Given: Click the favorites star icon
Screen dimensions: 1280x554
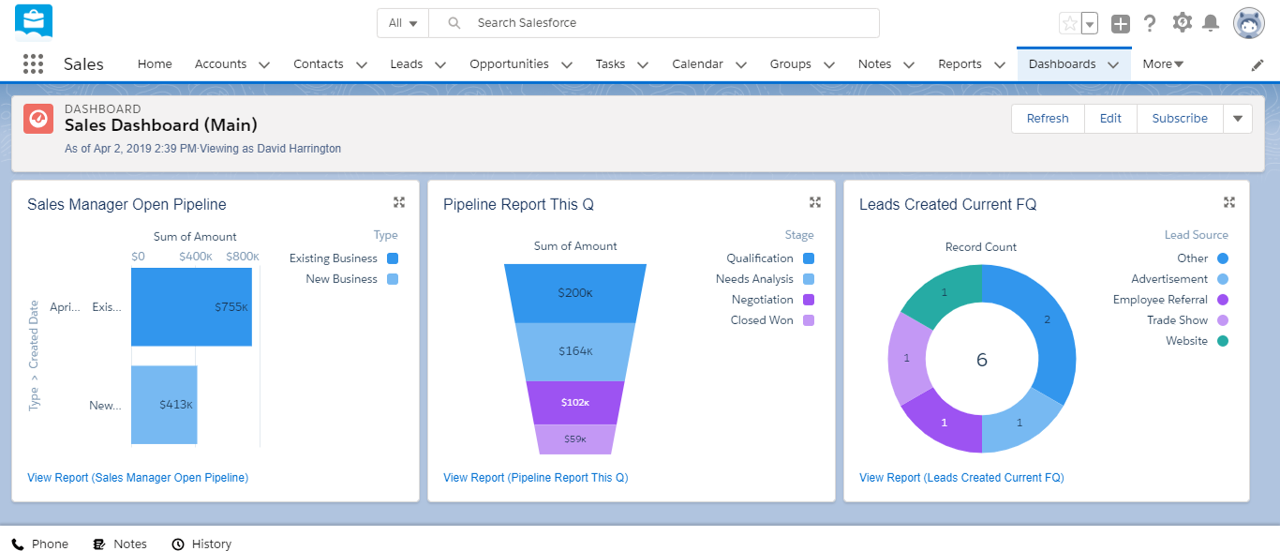Looking at the screenshot, I should click(1069, 23).
